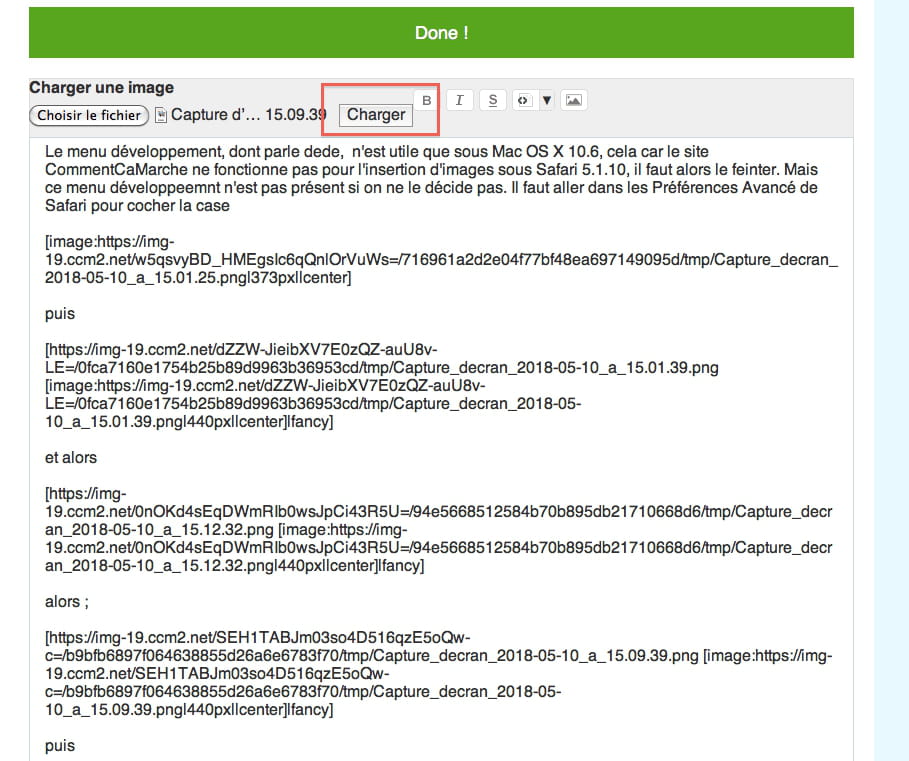Apply italic formatting with the I icon
This screenshot has height=761, width=909.
pos(459,100)
